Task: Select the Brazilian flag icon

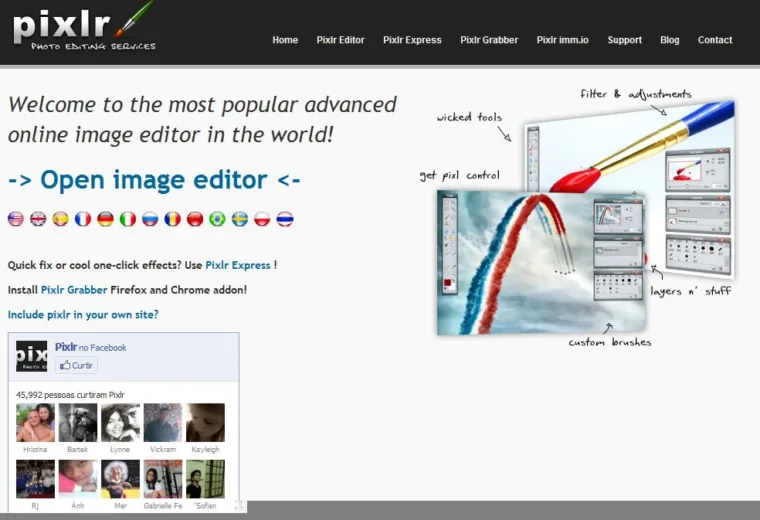Action: click(217, 219)
